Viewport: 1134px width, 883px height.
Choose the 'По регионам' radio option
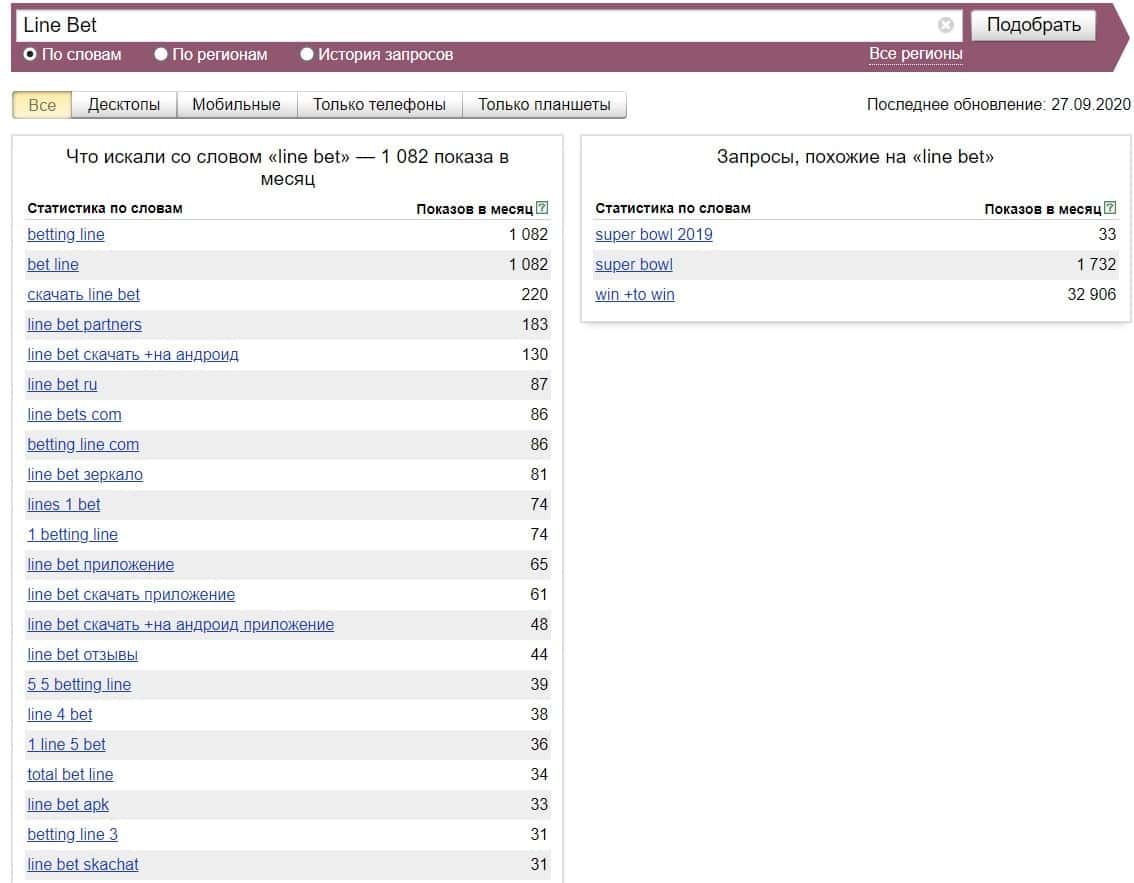click(x=161, y=55)
